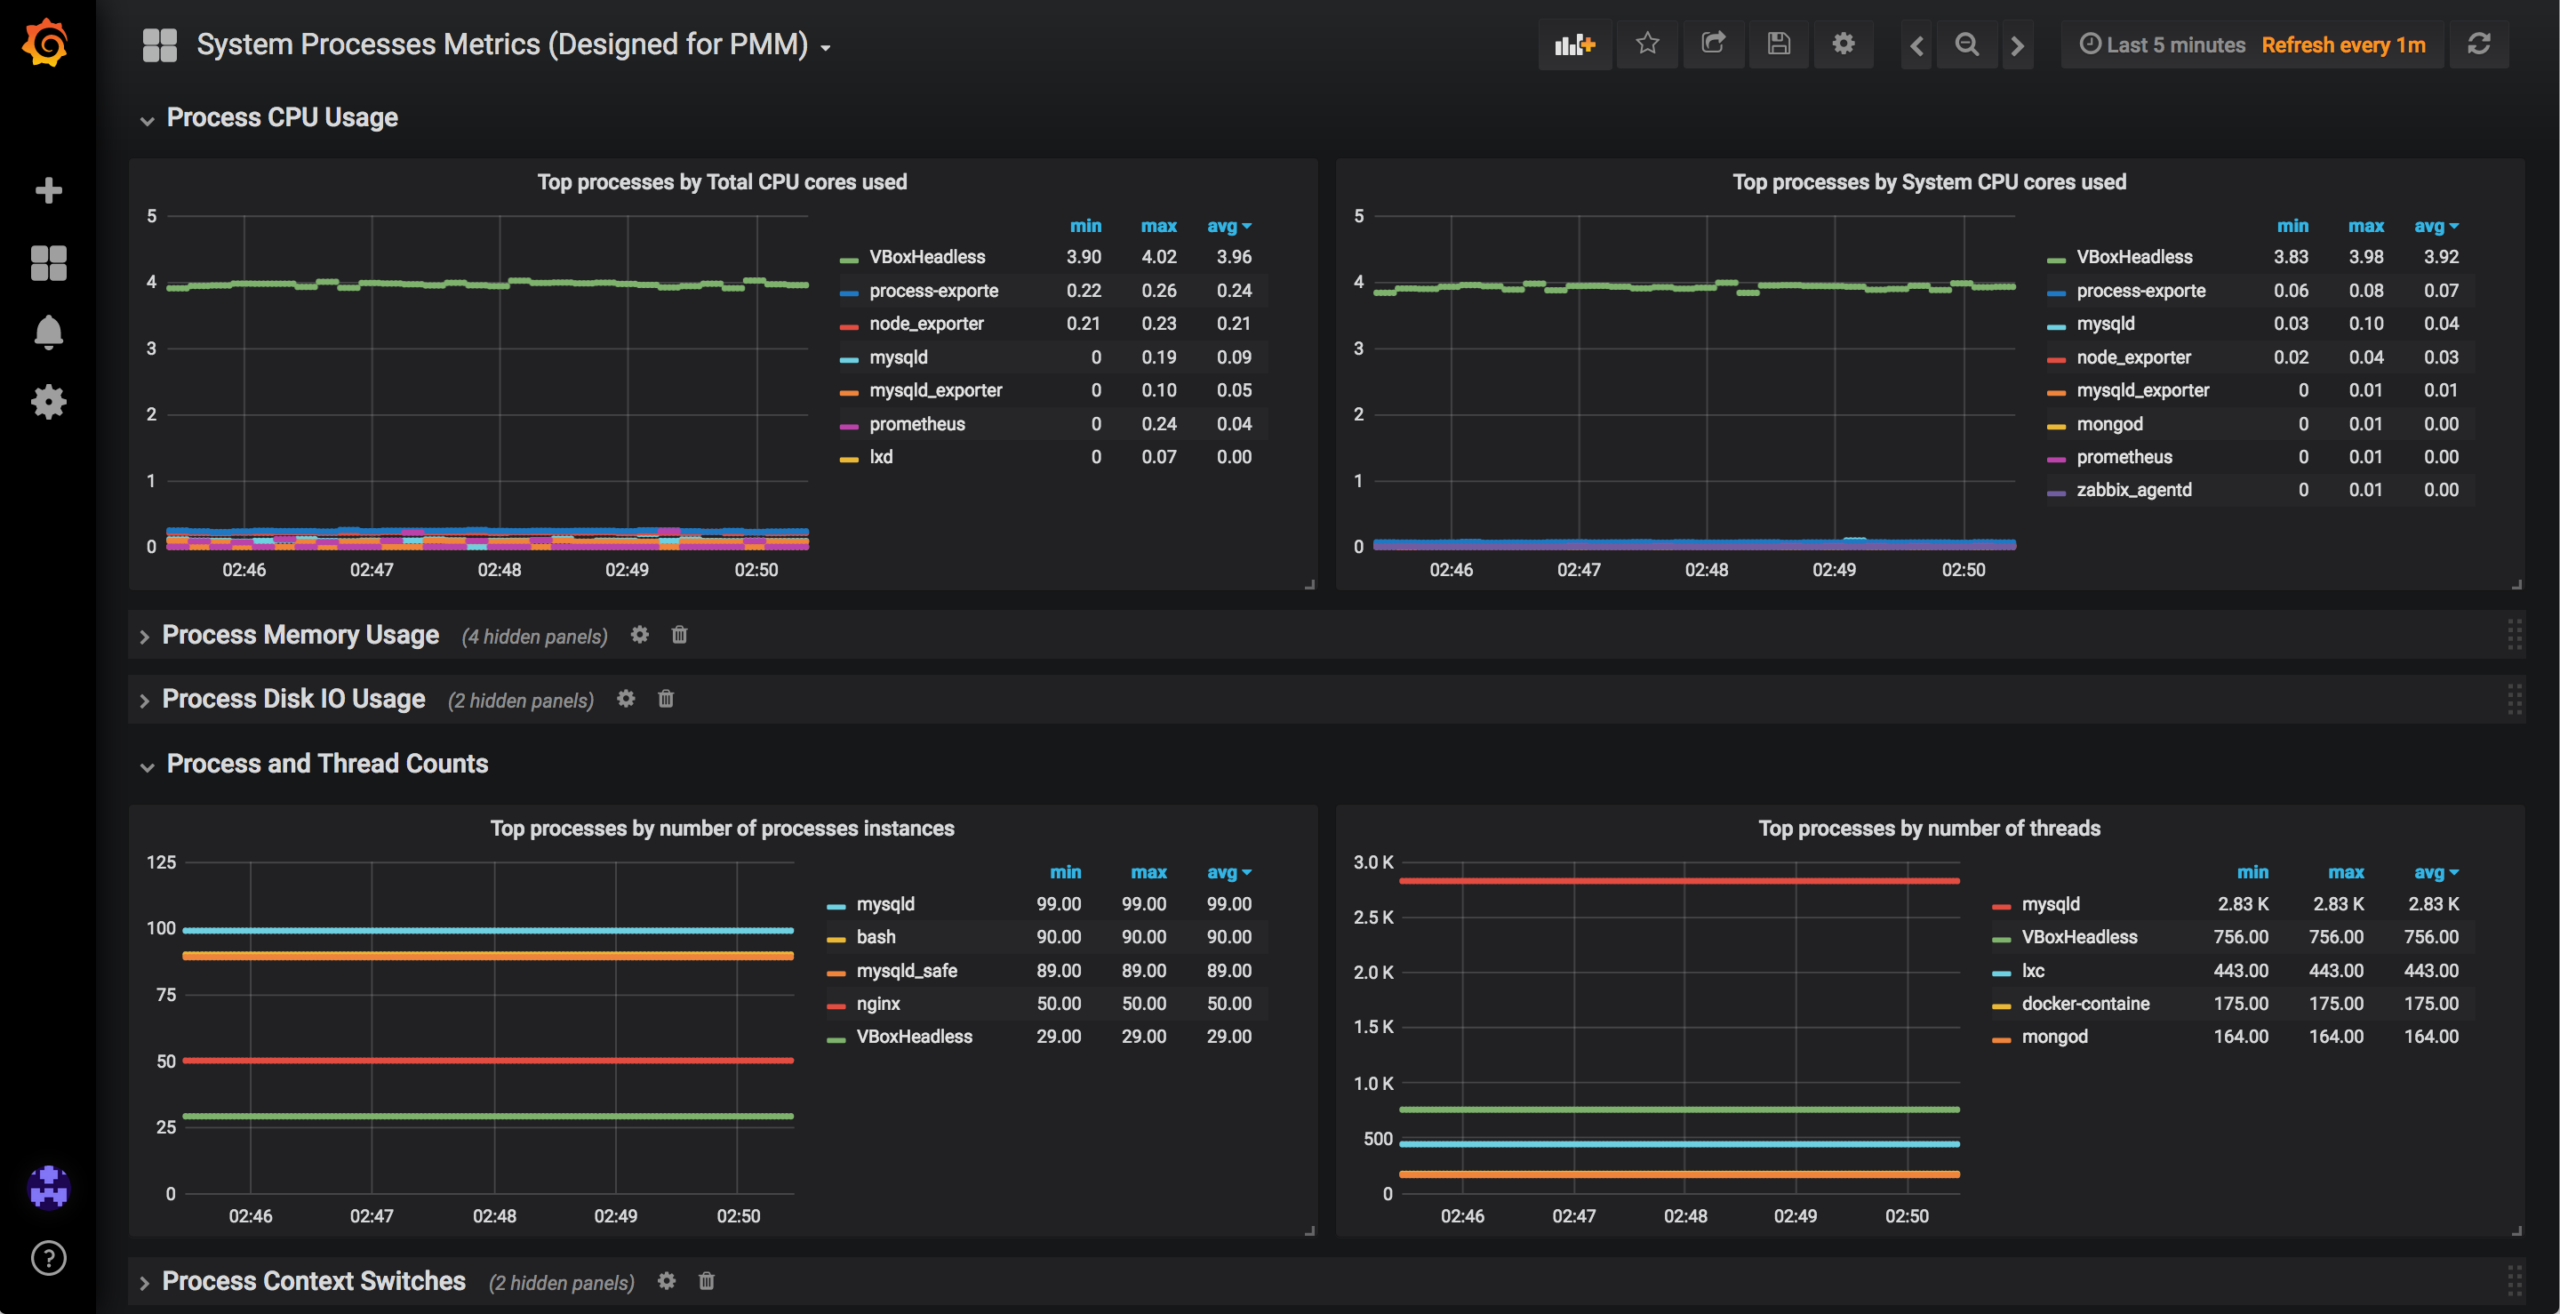Open the Share dashboard icon
Screen dimensions: 2560x1314
pyautogui.click(x=1713, y=44)
